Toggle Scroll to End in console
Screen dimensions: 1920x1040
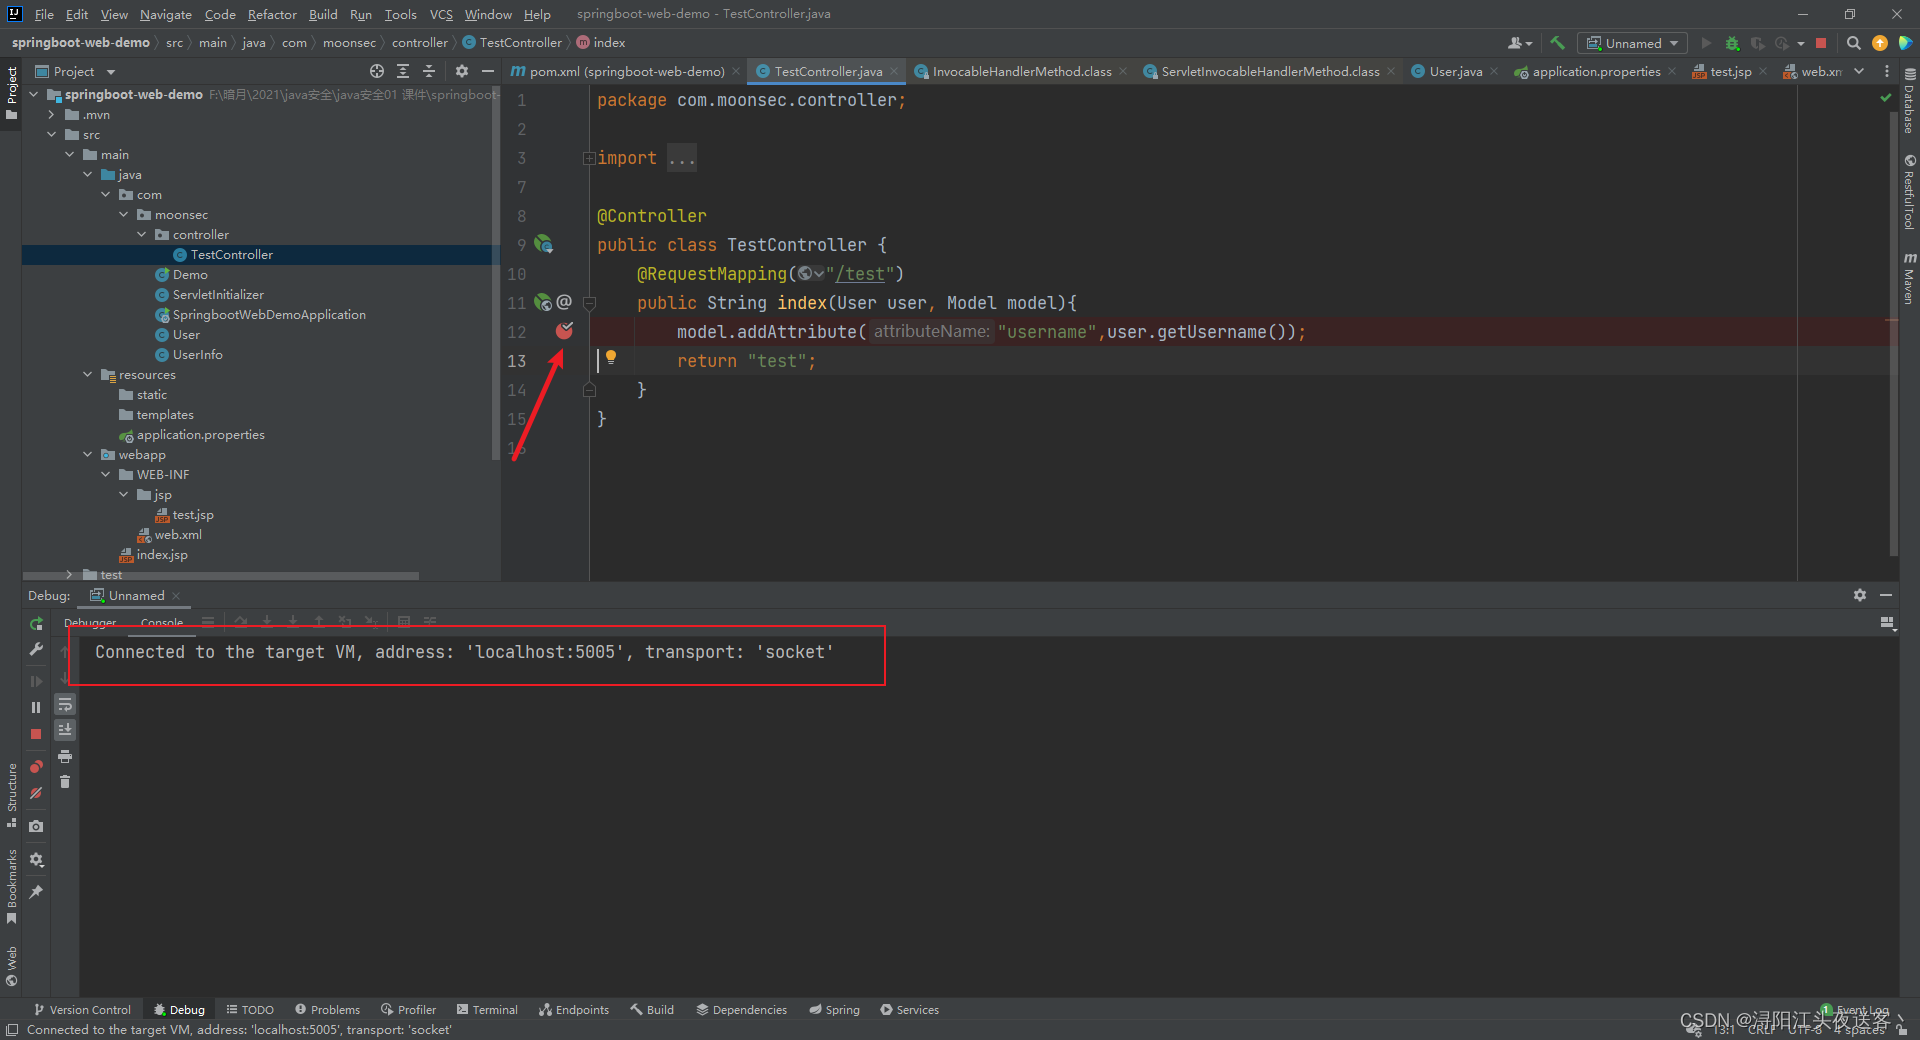pos(65,730)
